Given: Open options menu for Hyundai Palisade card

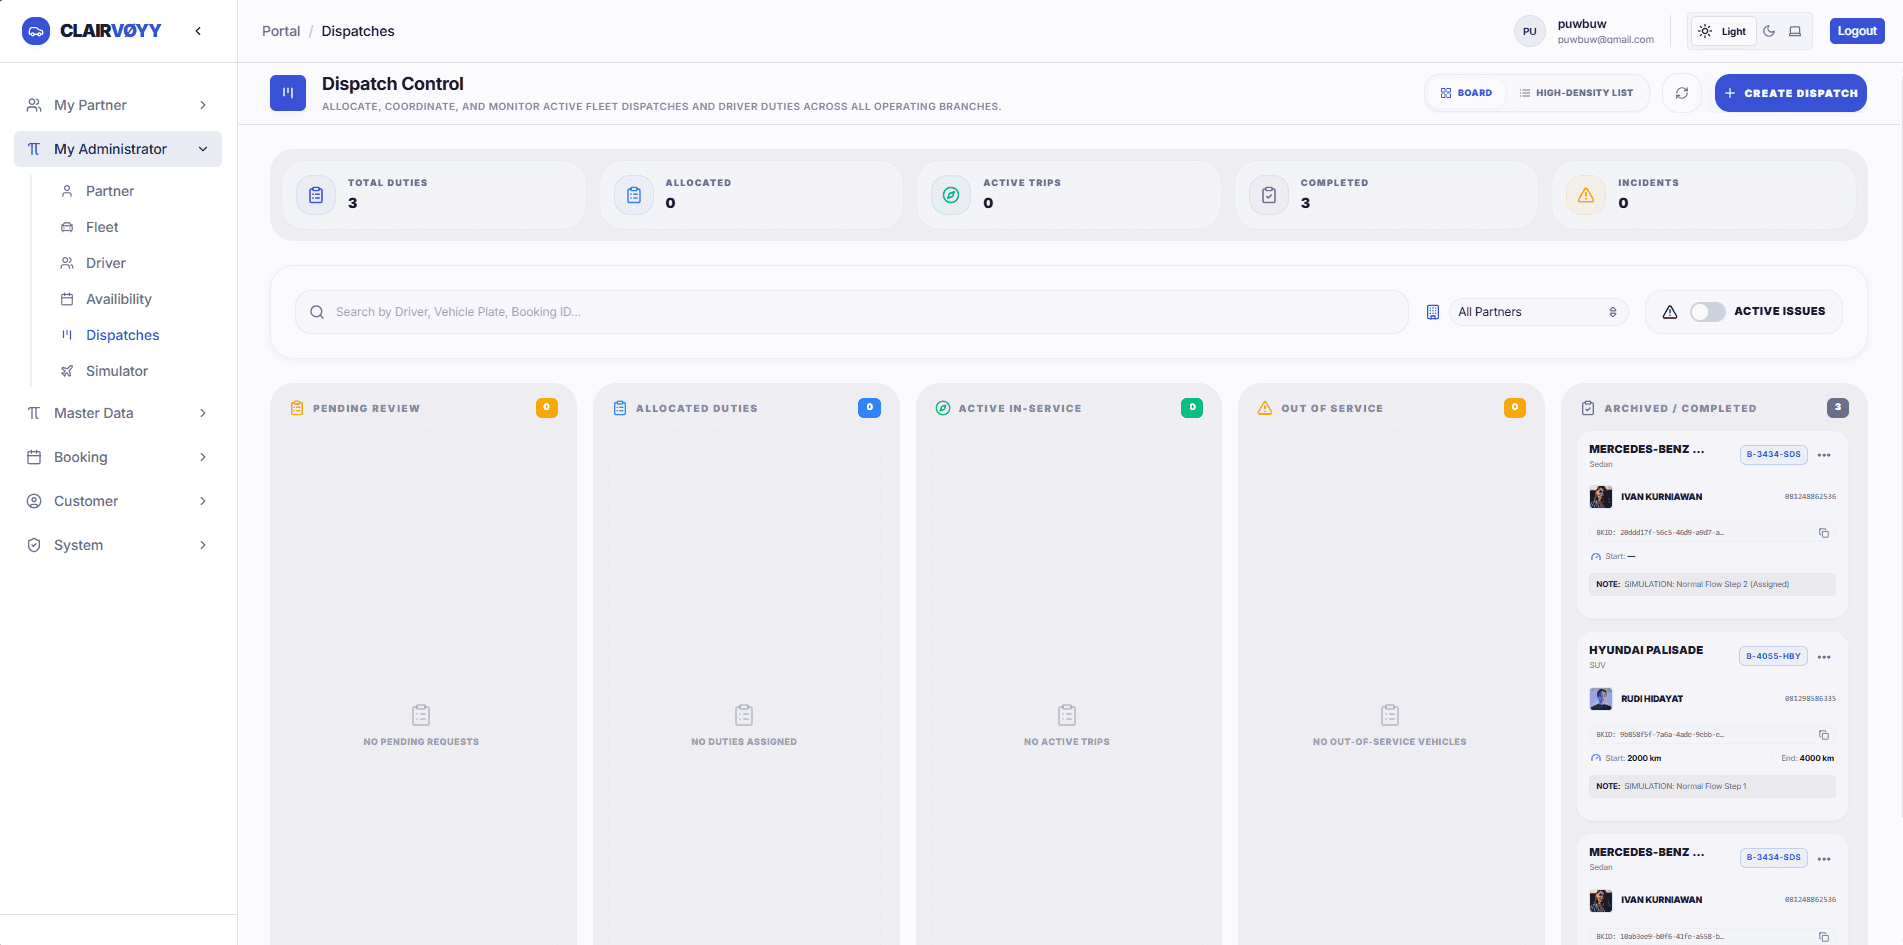Looking at the screenshot, I should [x=1824, y=657].
